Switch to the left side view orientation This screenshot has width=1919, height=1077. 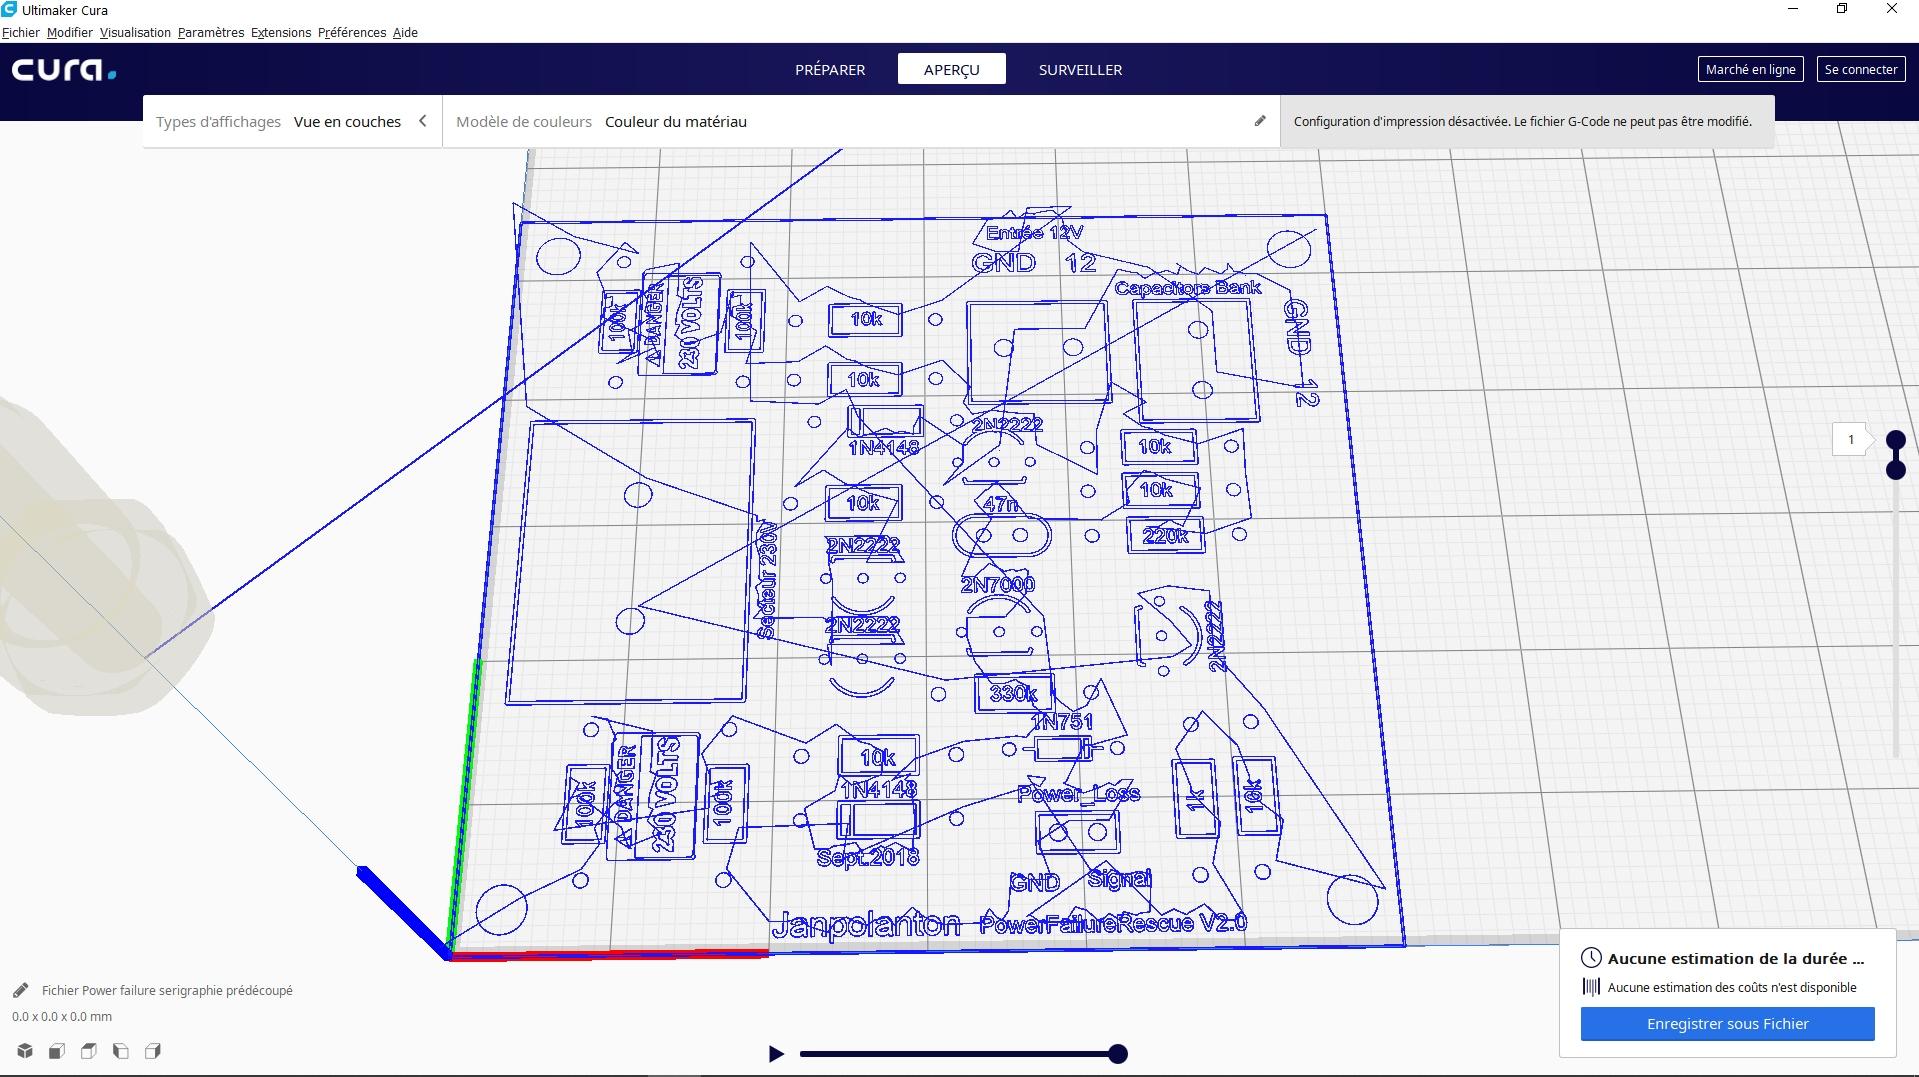(x=121, y=1051)
